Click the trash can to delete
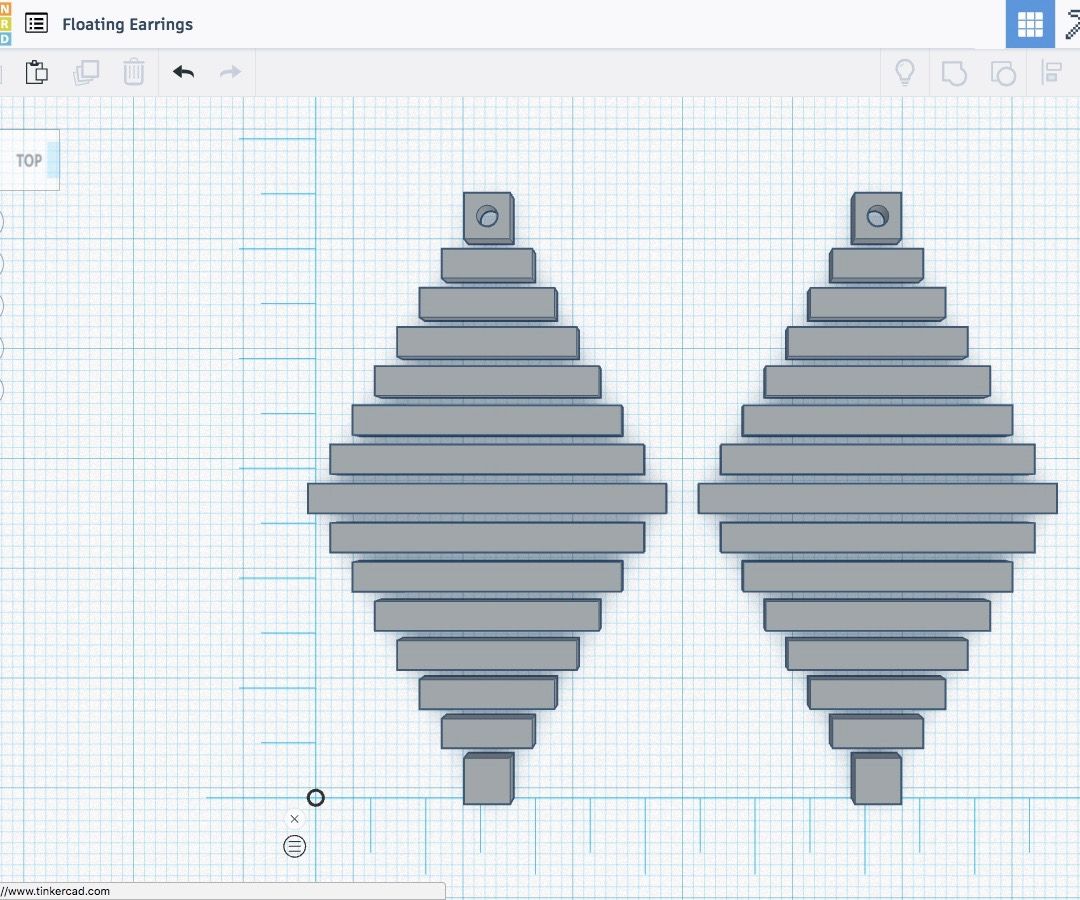Image resolution: width=1080 pixels, height=900 pixels. coord(134,71)
